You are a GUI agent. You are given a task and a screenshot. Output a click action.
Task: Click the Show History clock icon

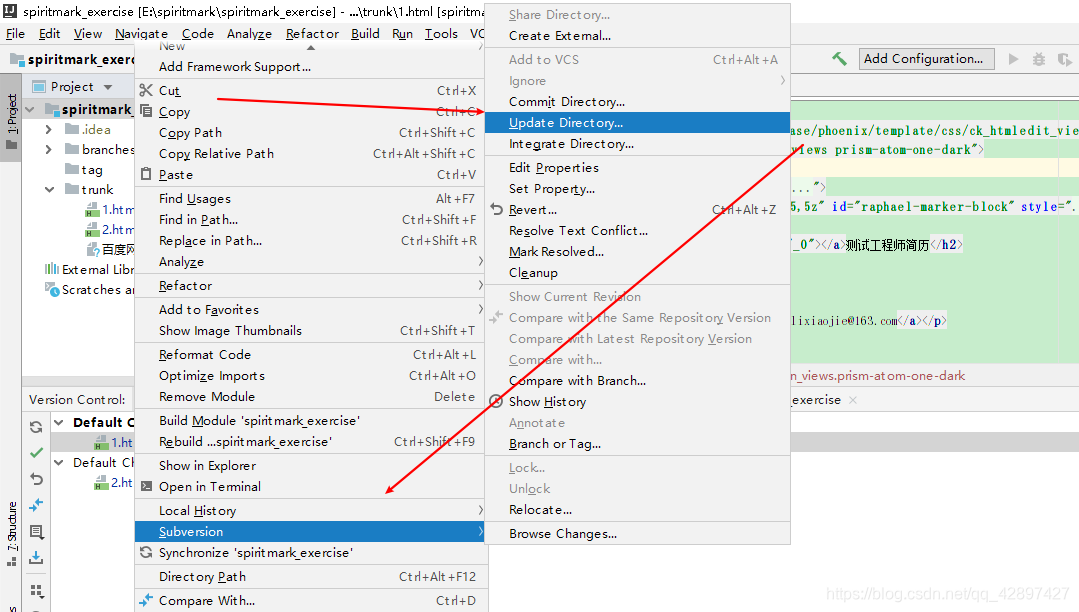[496, 401]
